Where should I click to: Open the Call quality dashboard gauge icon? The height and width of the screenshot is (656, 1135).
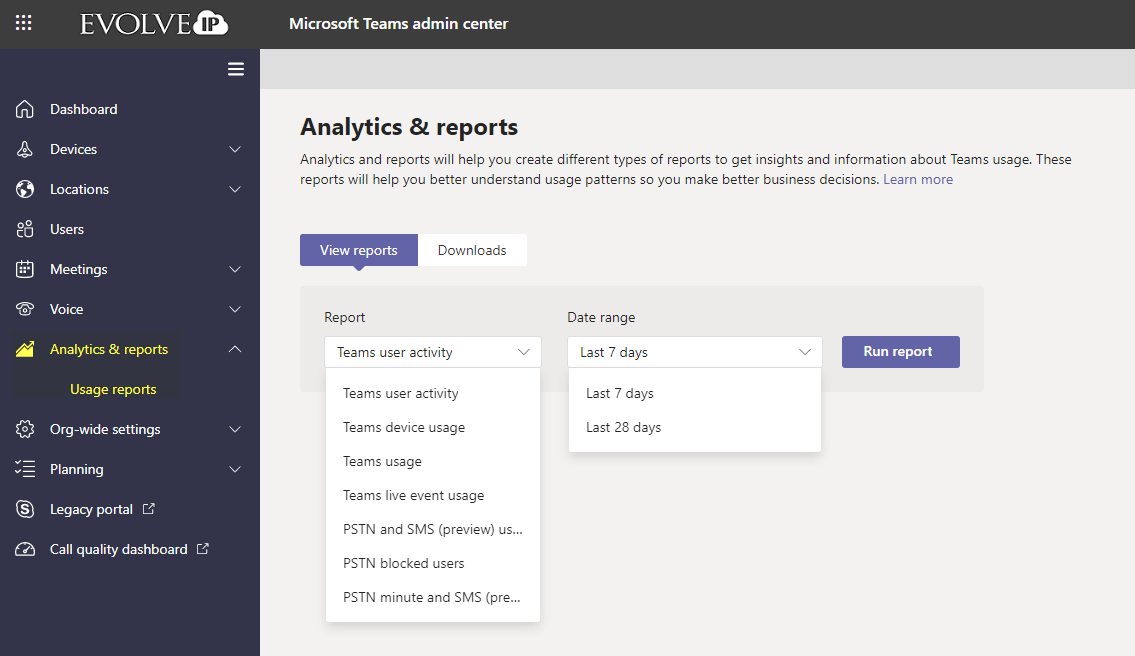[26, 549]
